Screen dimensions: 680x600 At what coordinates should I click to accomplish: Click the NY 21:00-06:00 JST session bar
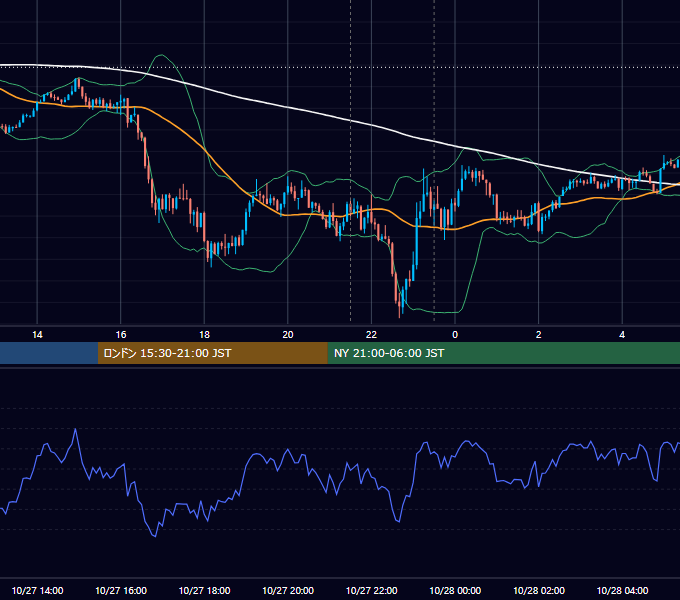pos(503,353)
